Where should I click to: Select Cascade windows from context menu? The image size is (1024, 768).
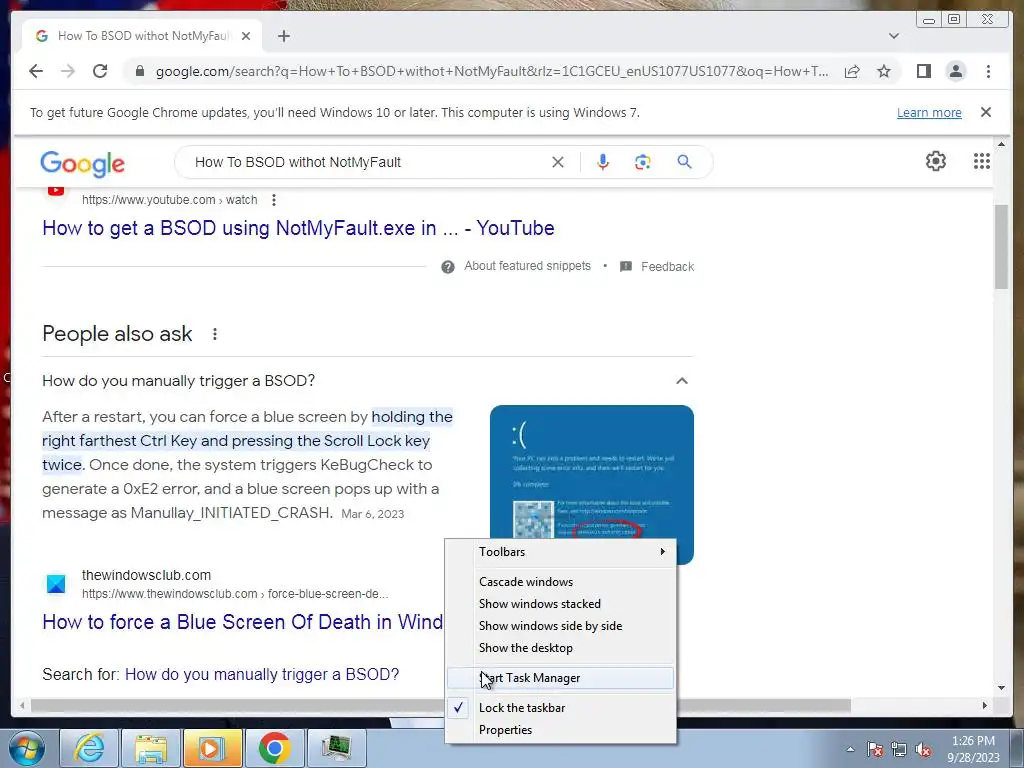pyautogui.click(x=560, y=582)
